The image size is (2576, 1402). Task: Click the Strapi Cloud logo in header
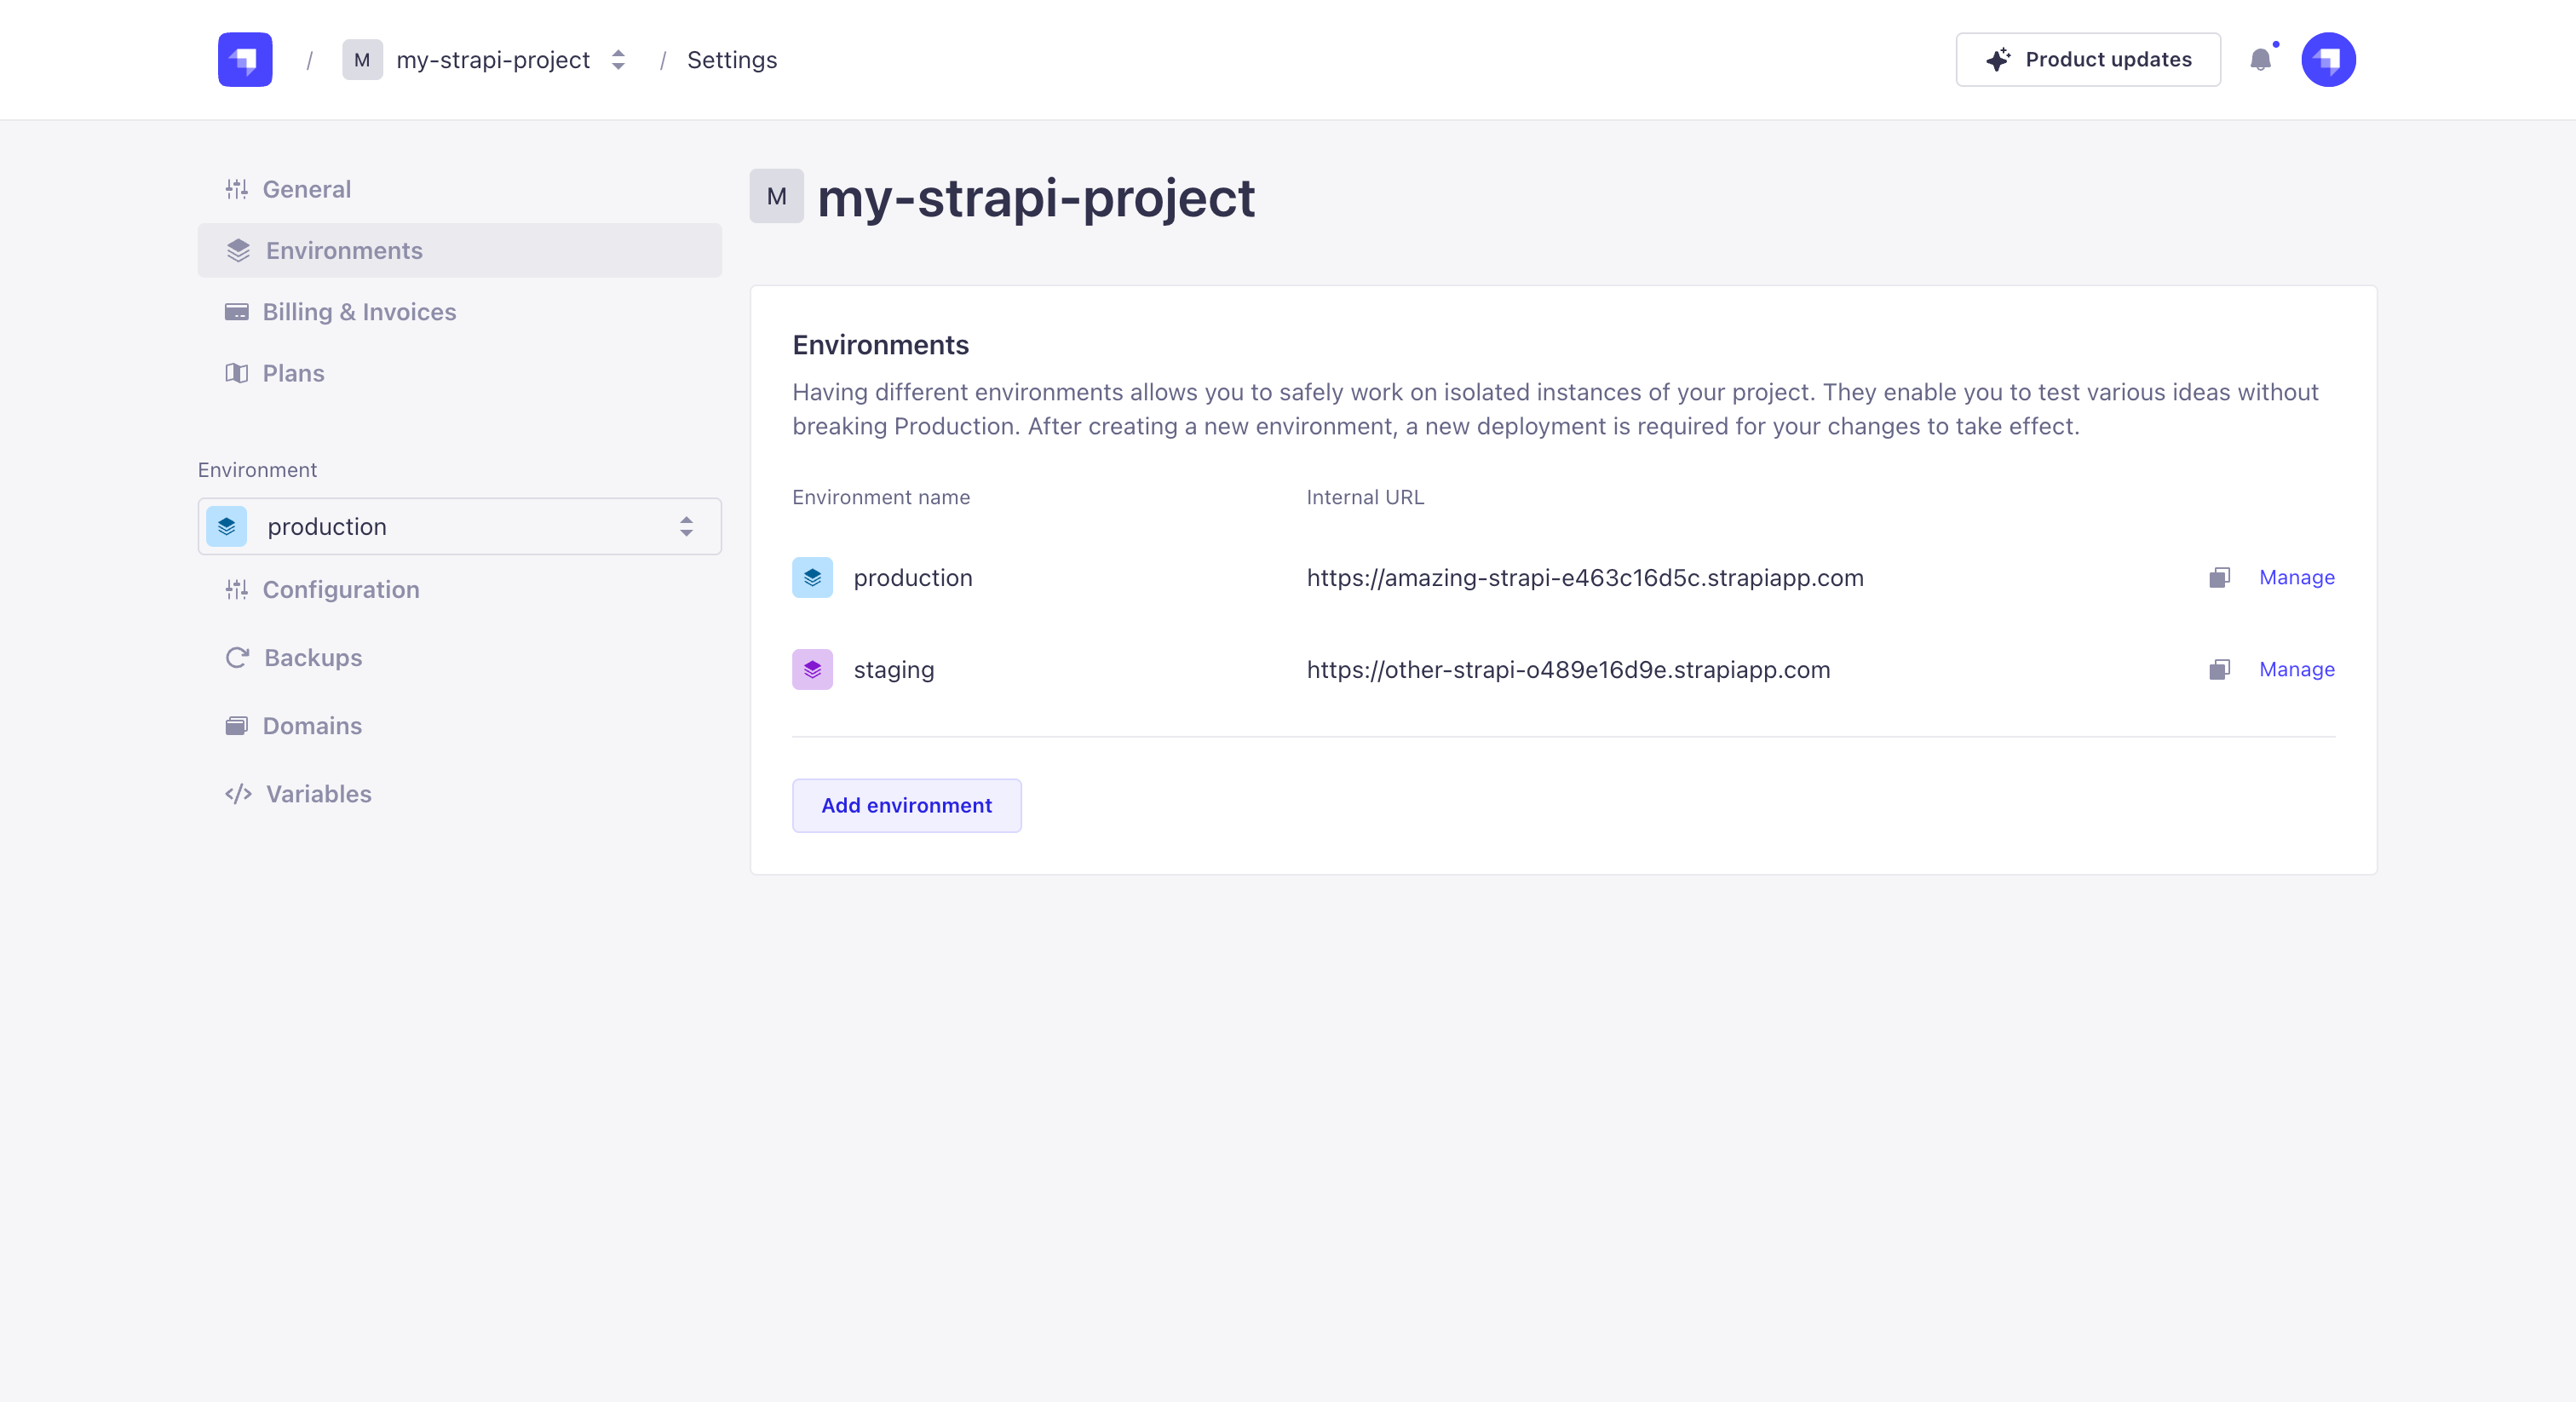pyautogui.click(x=245, y=60)
